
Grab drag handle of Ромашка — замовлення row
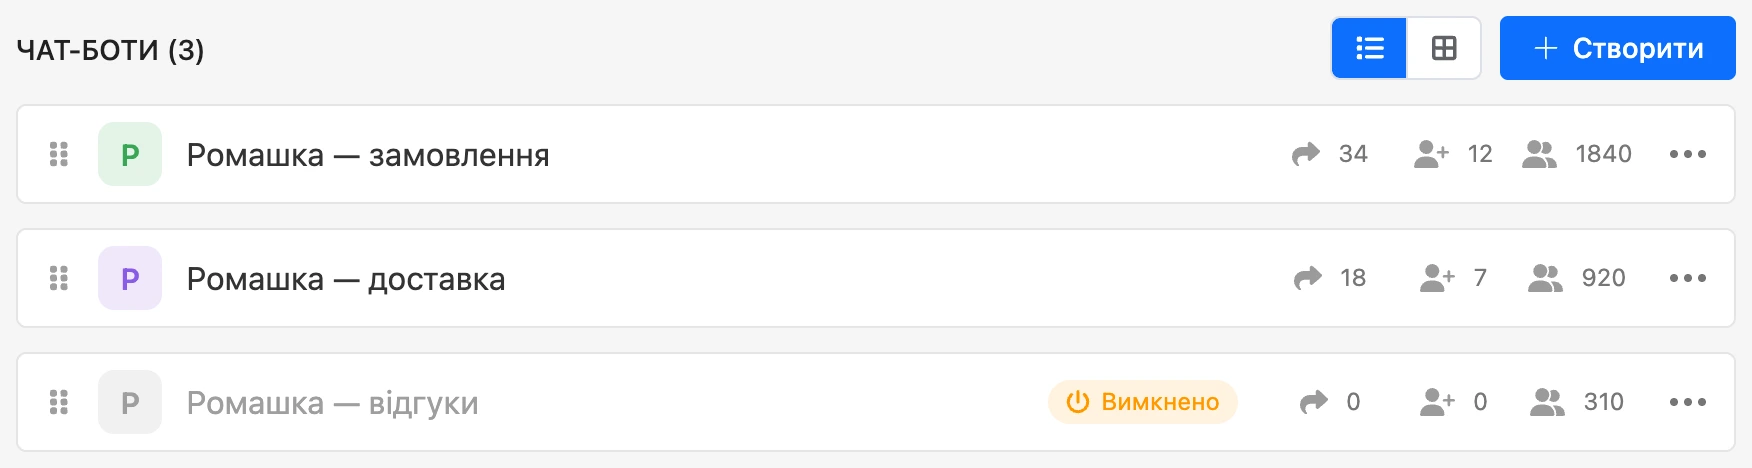click(59, 154)
